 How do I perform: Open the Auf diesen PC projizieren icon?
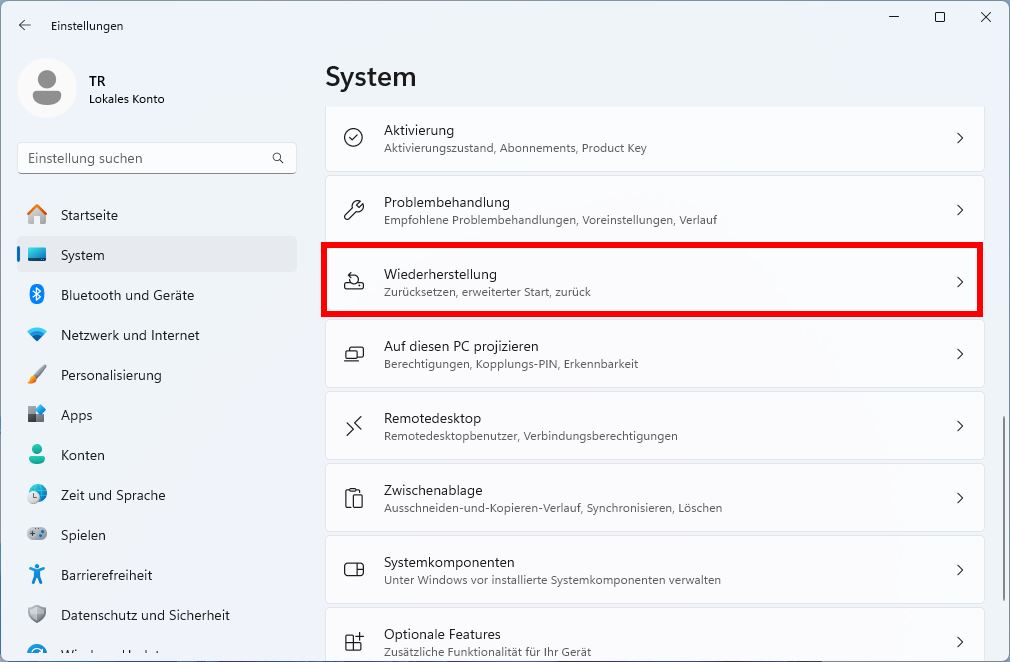tap(353, 354)
